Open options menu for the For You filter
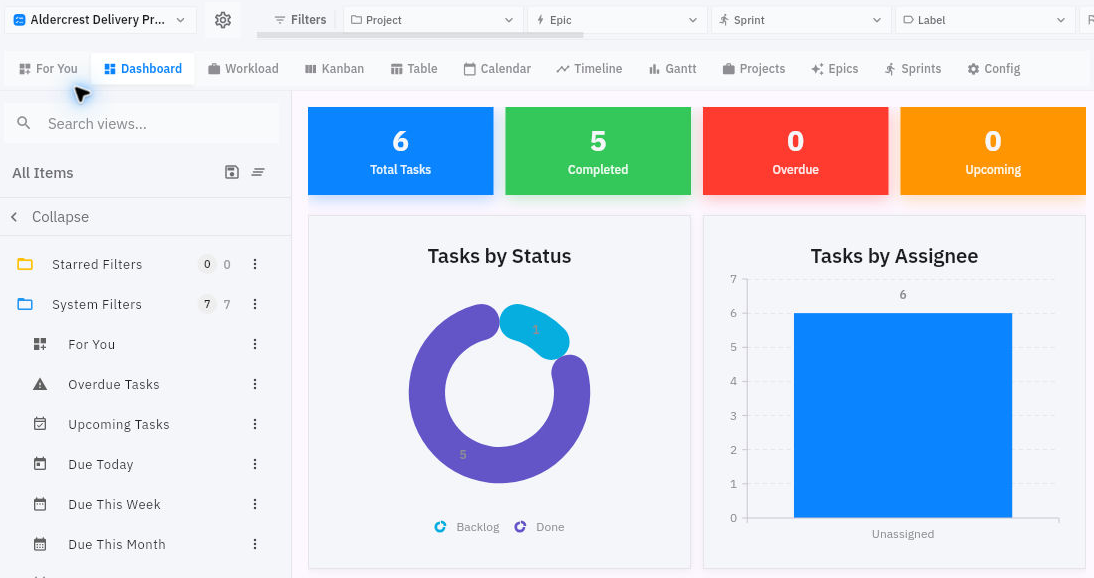This screenshot has height=578, width=1094. pos(255,344)
